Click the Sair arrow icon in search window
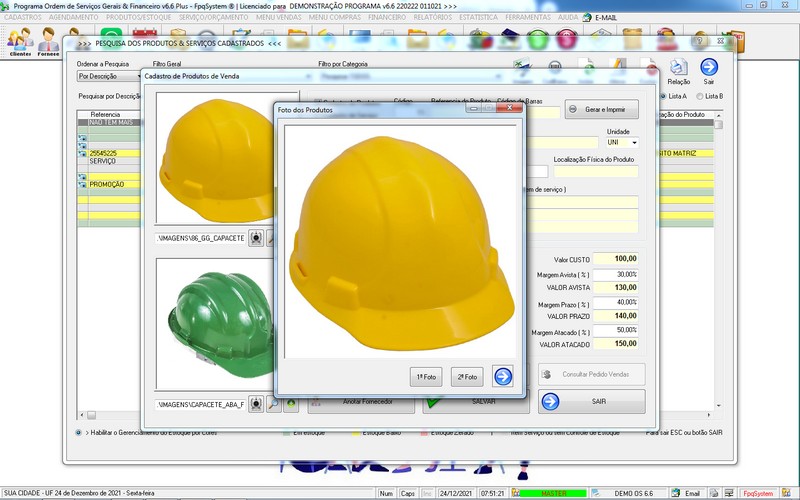The height and width of the screenshot is (500, 800). click(709, 68)
